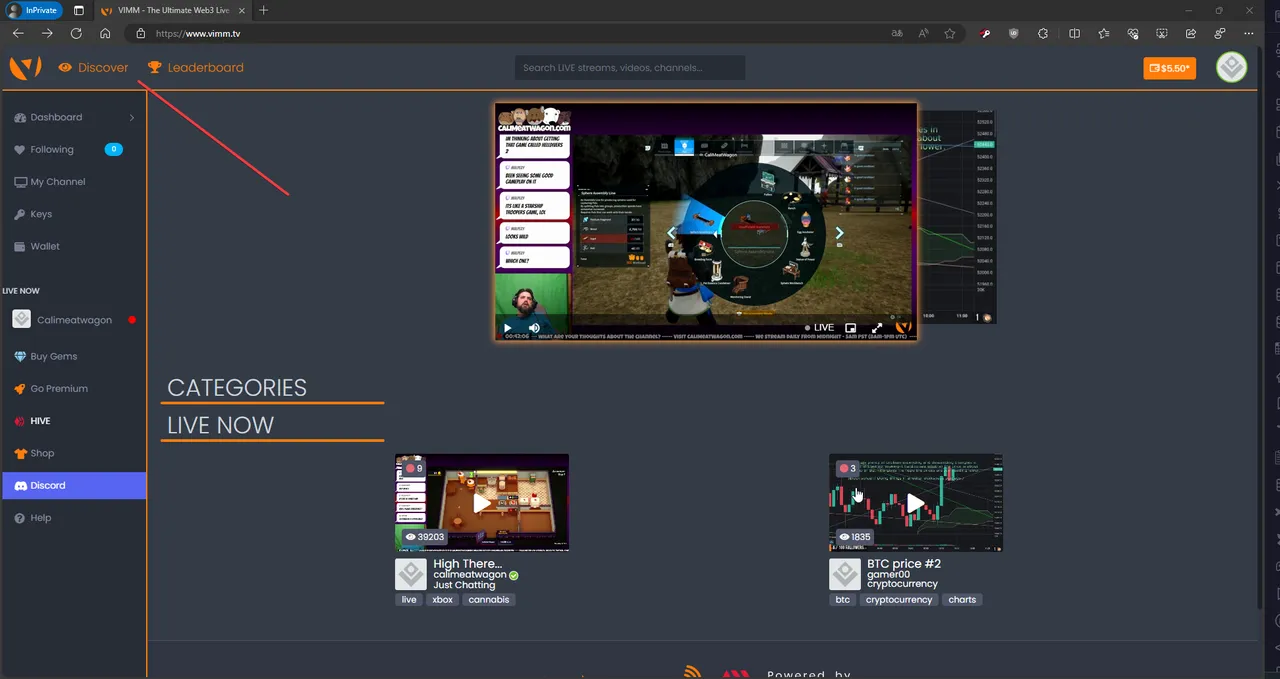Open the Following sidebar item
1280x679 pixels.
point(52,149)
